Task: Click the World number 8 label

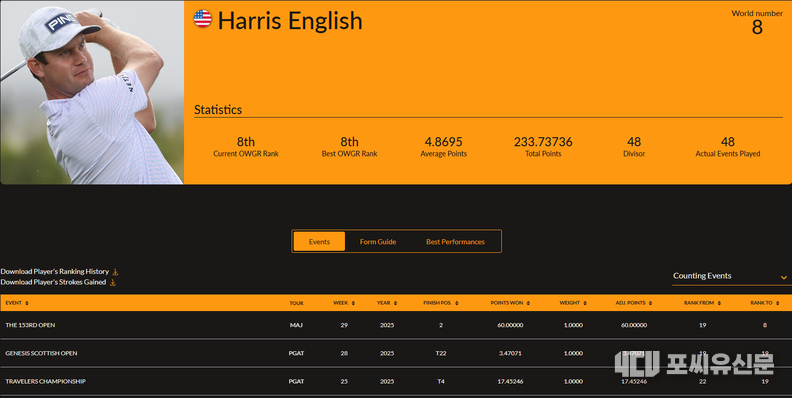Action: [757, 22]
